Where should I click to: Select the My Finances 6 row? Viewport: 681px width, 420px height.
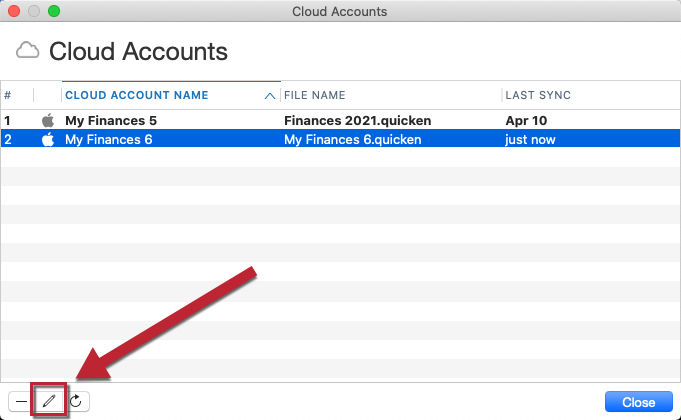(340, 139)
